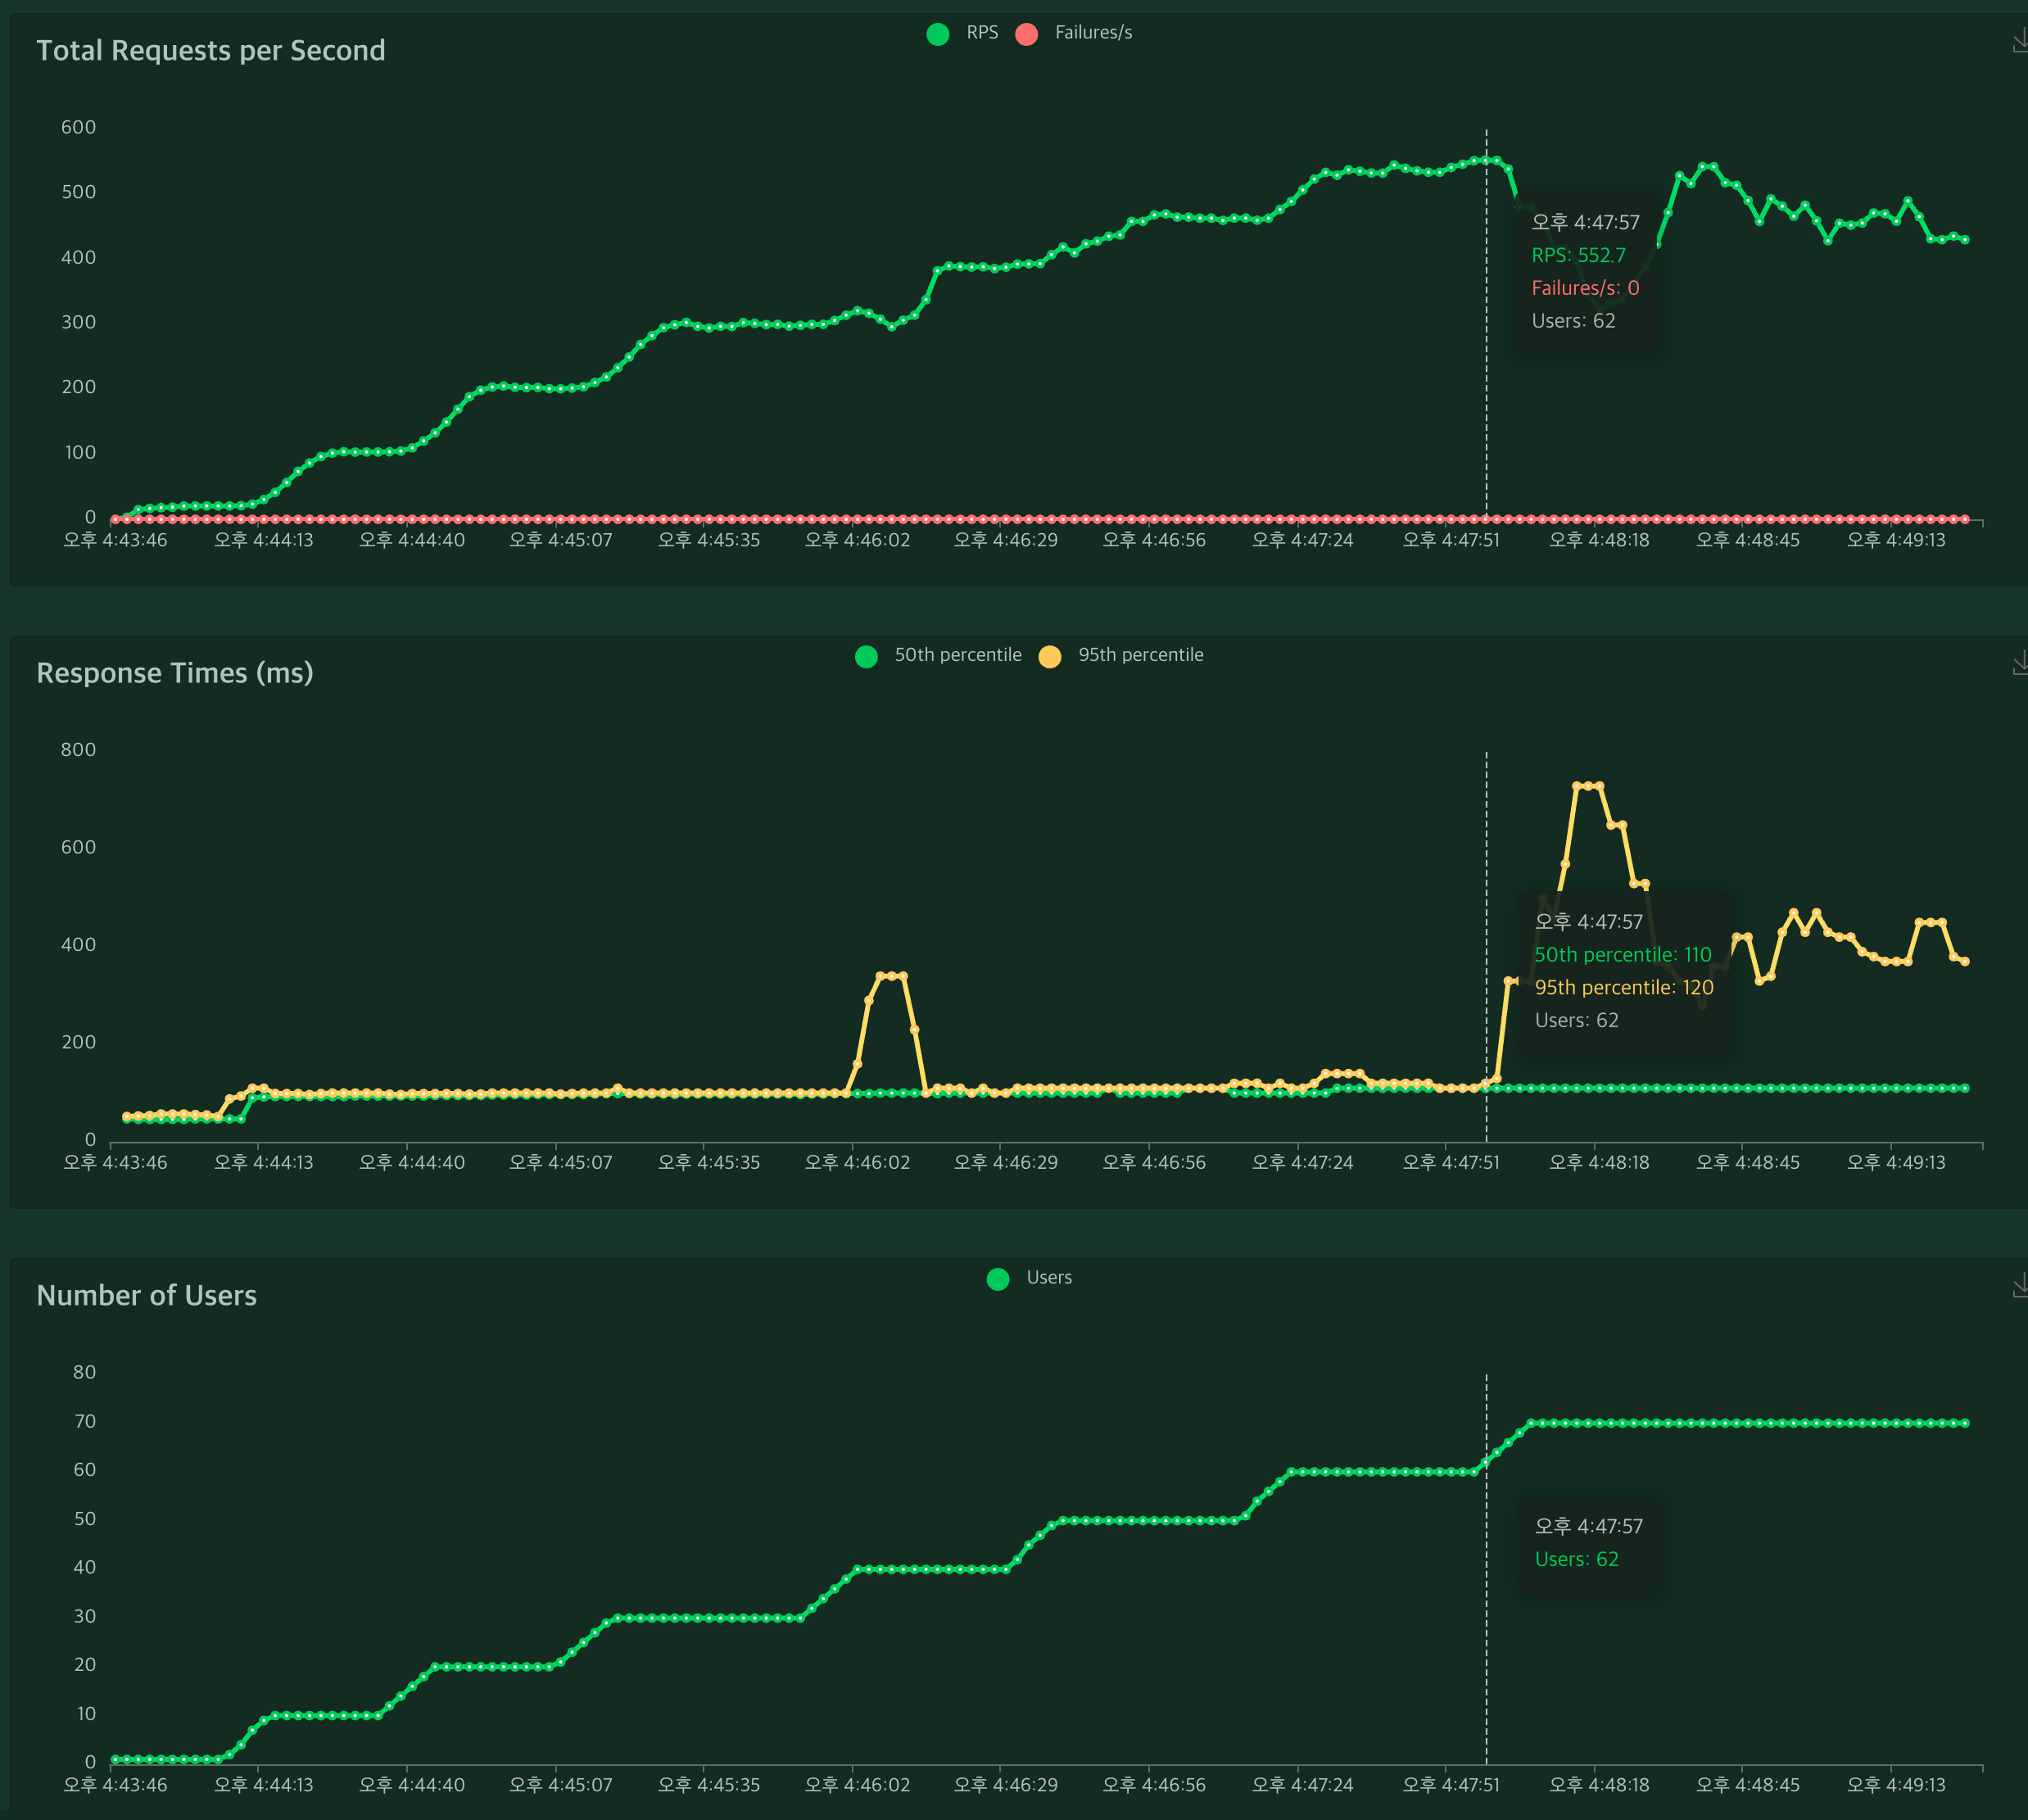The image size is (2028, 1820).
Task: Click the last green RPS data point
Action: coord(1965,240)
